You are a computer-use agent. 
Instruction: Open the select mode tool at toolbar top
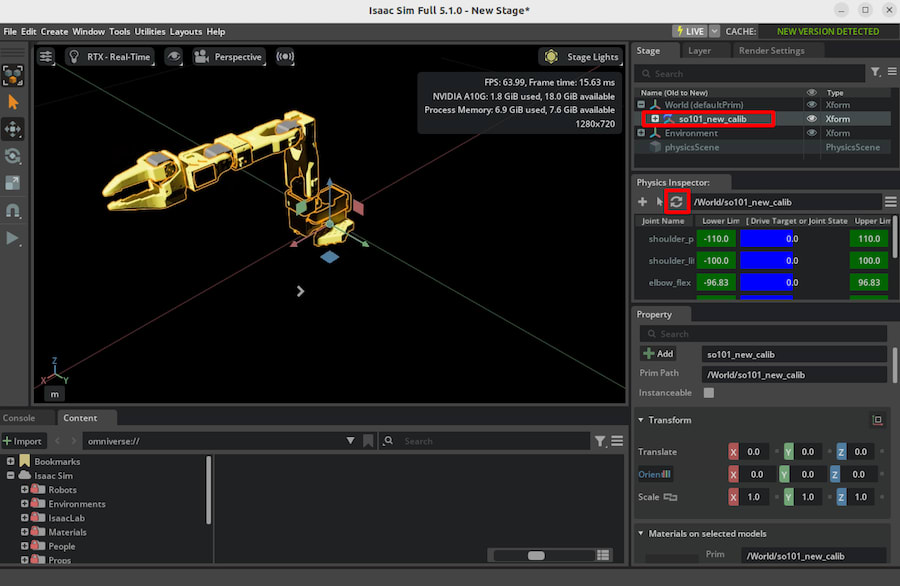[13, 75]
